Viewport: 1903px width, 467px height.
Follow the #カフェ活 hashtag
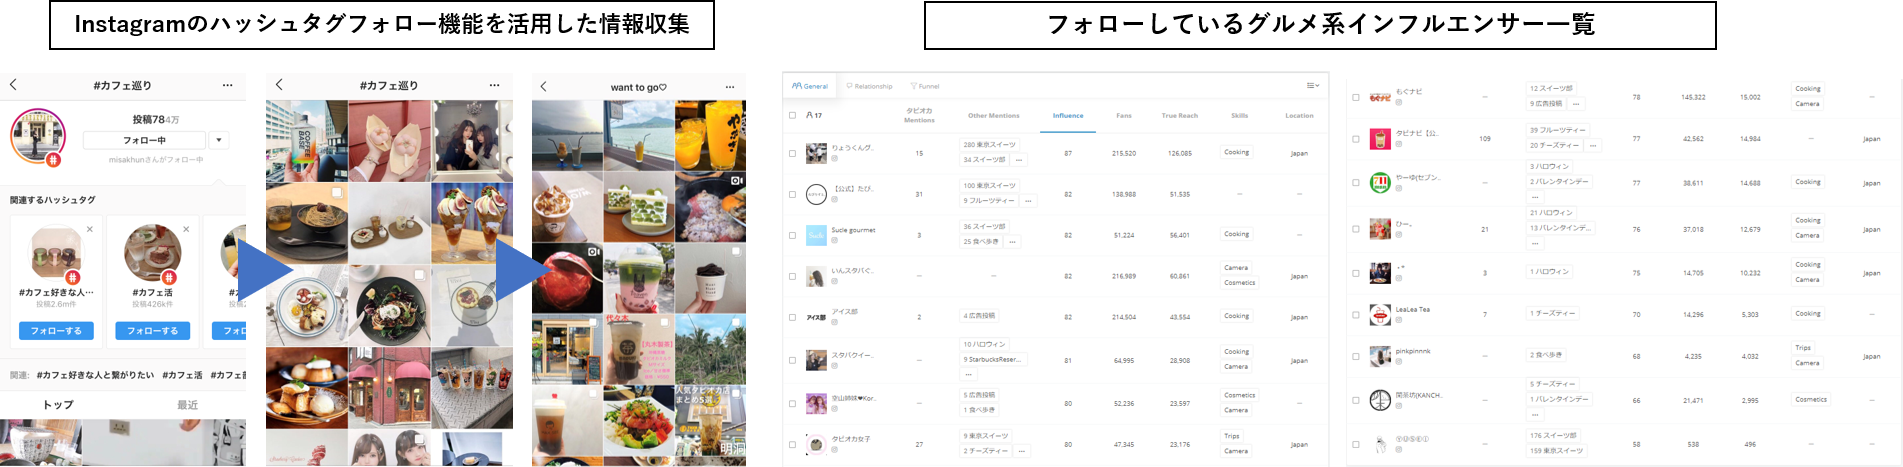point(152,330)
